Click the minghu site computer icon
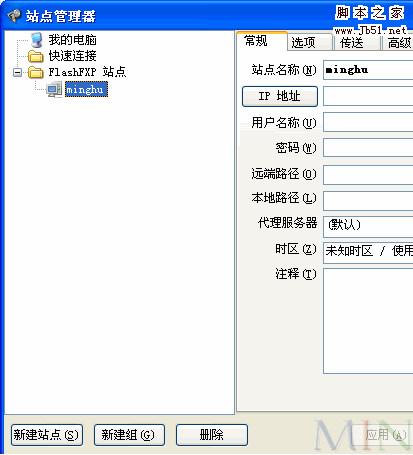413x455 pixels. (54, 89)
